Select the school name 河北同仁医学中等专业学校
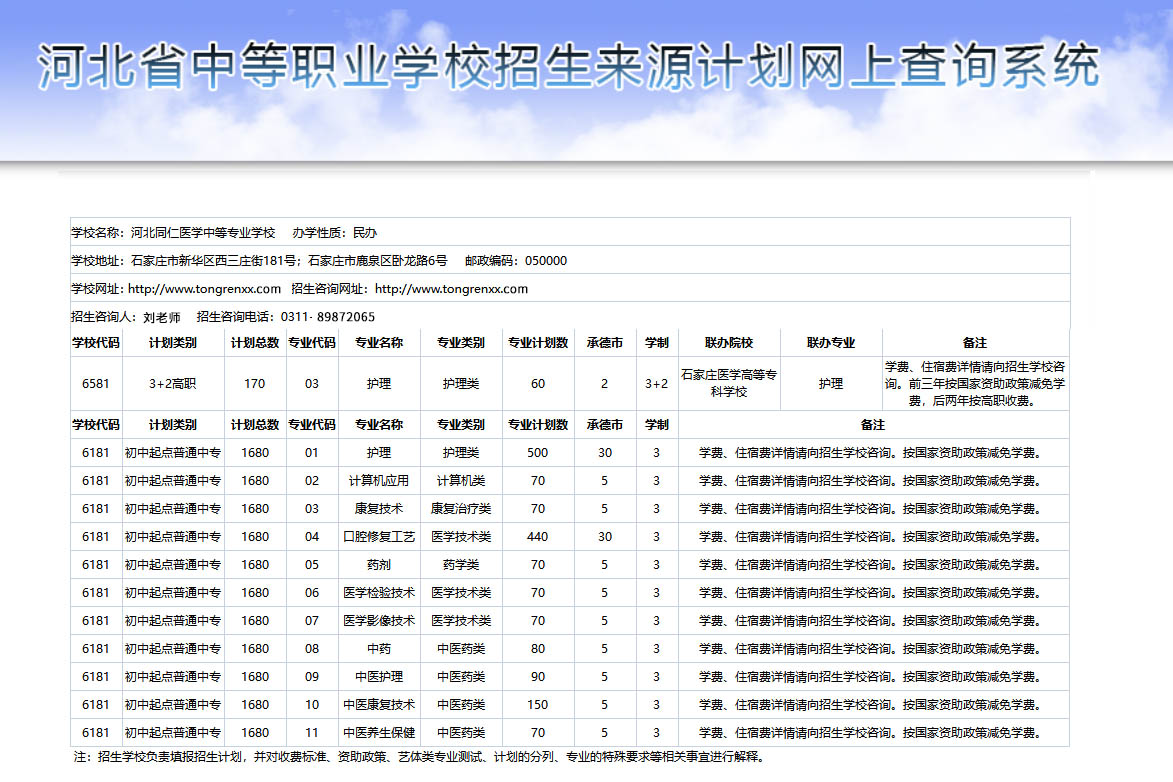 tap(203, 233)
